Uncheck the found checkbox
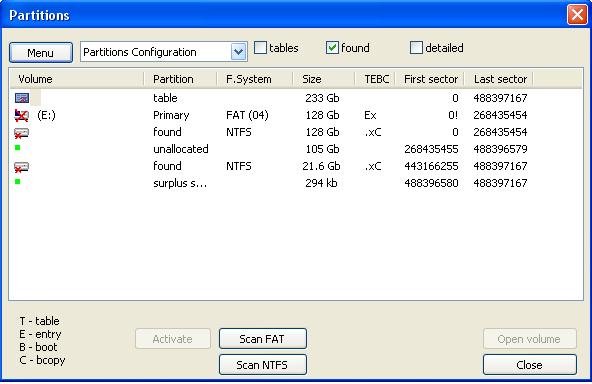592x384 pixels. coord(332,48)
